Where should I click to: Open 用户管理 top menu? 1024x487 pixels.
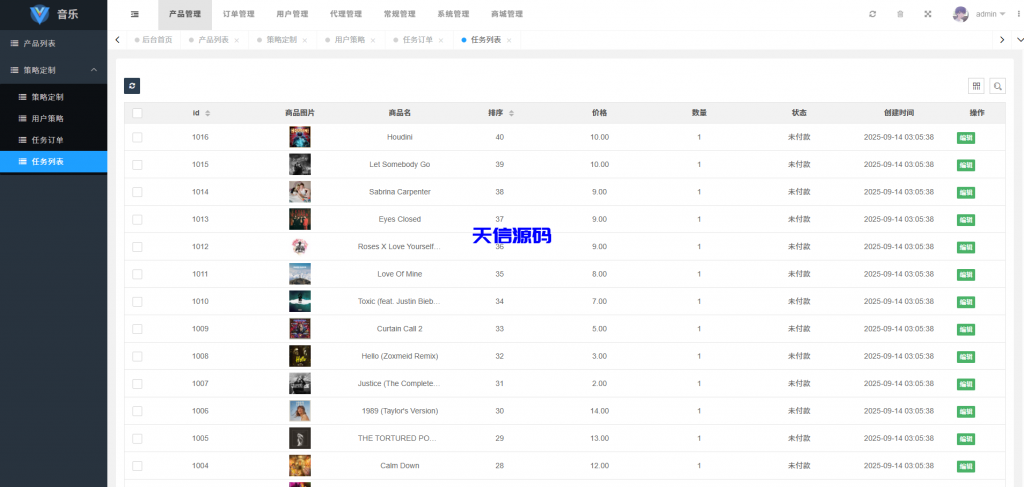pyautogui.click(x=292, y=14)
